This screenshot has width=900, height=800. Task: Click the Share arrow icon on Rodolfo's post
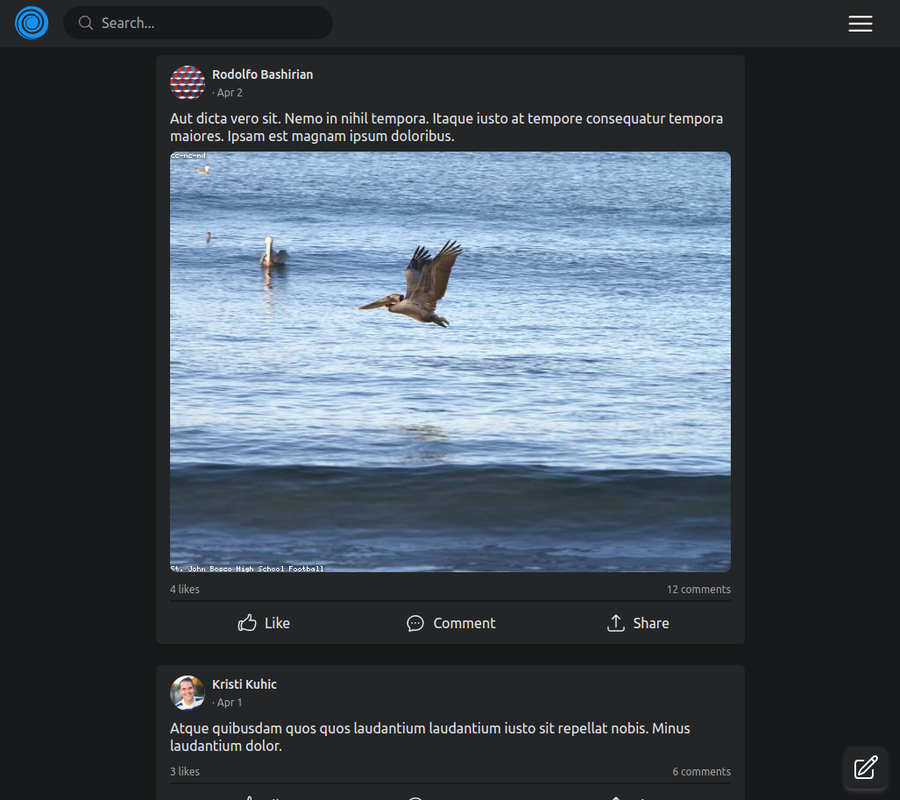tap(617, 622)
